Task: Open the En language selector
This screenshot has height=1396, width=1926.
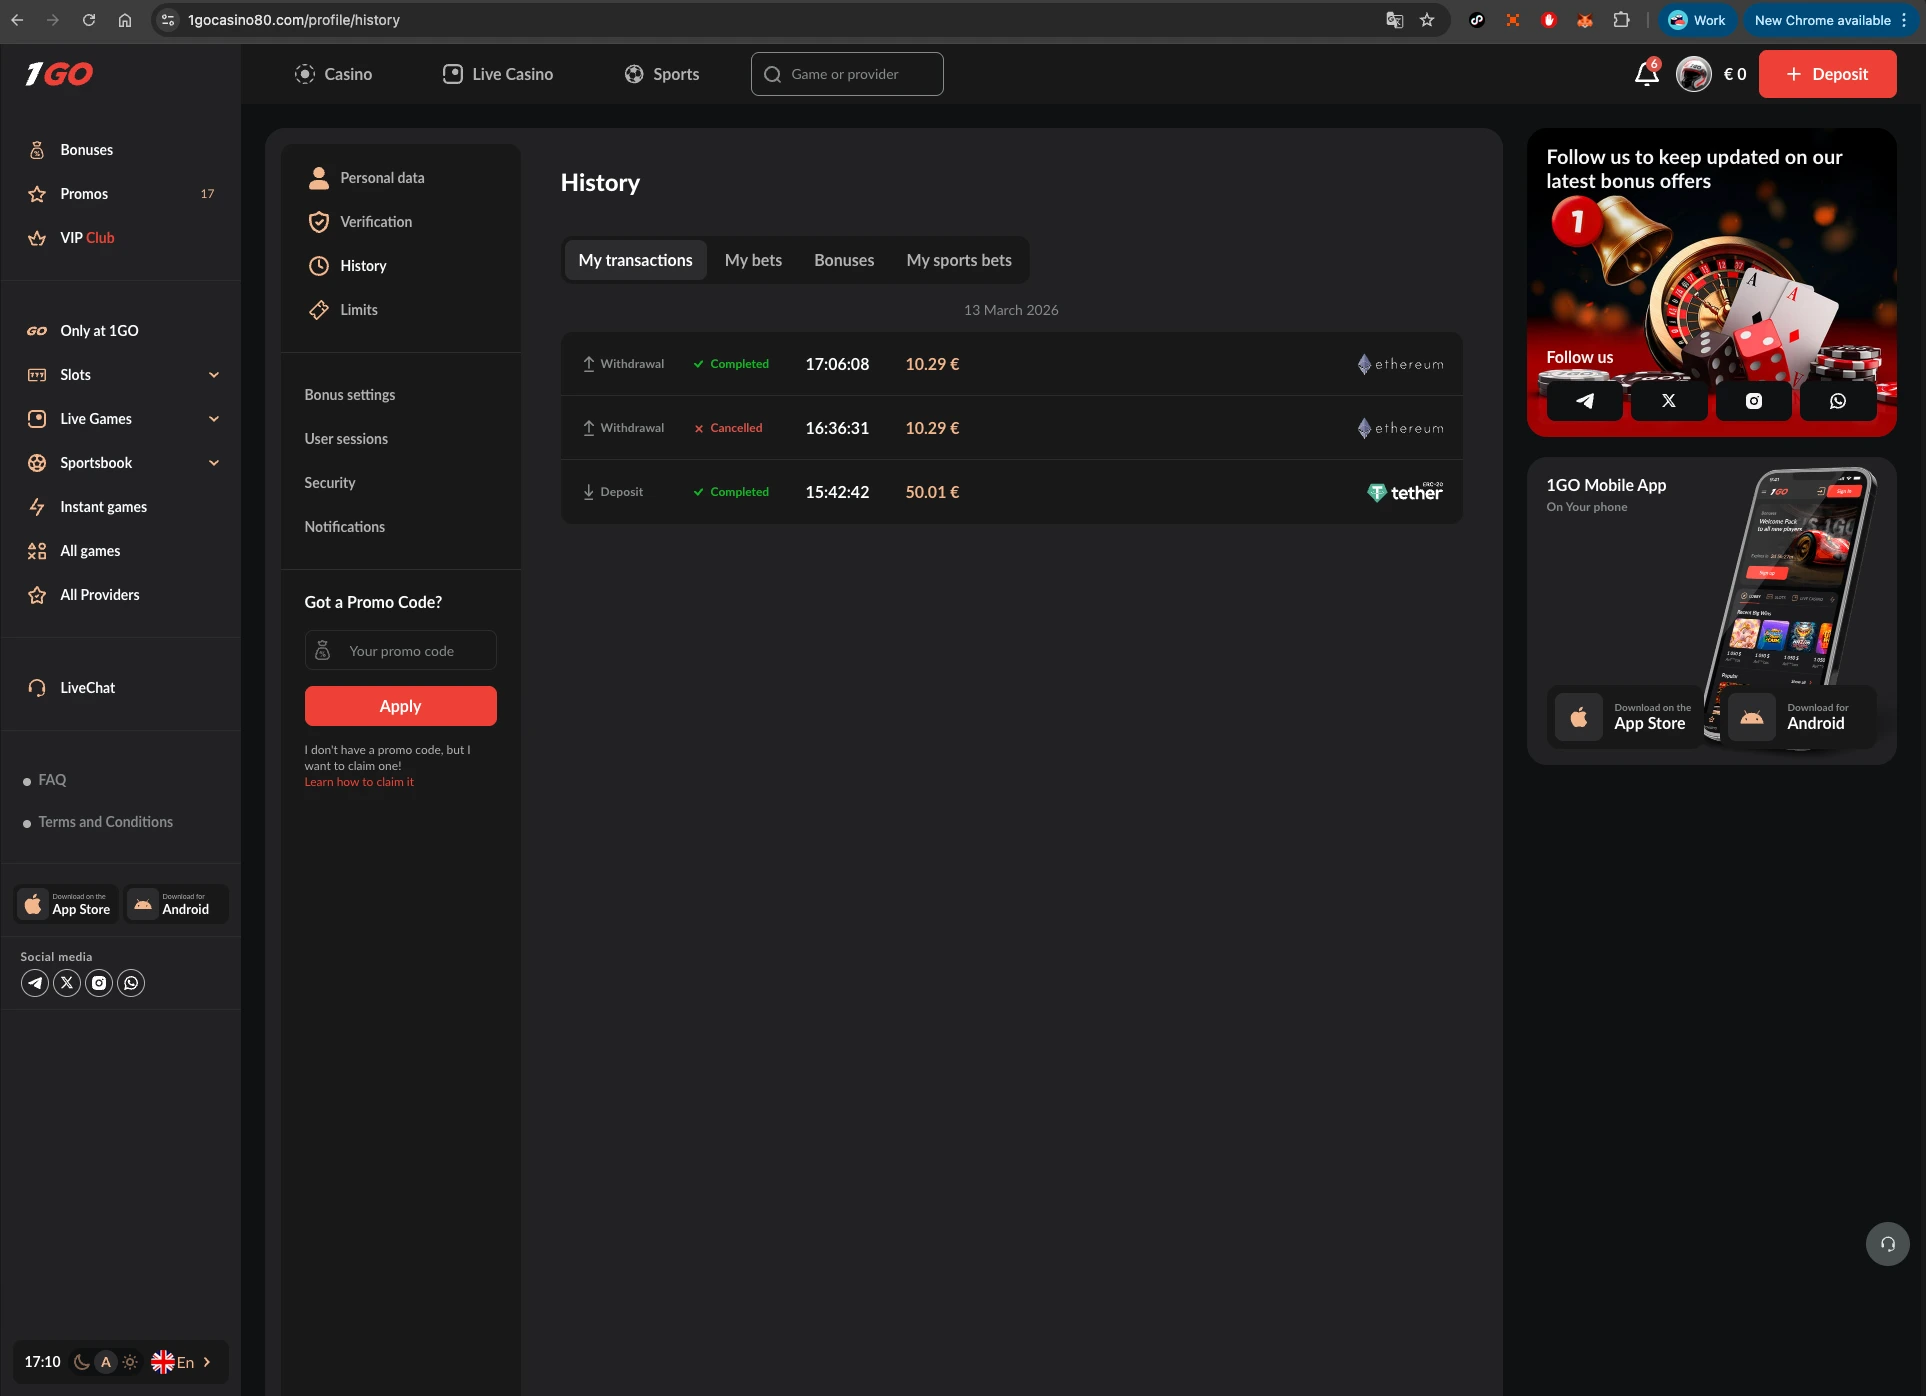Action: pos(181,1362)
